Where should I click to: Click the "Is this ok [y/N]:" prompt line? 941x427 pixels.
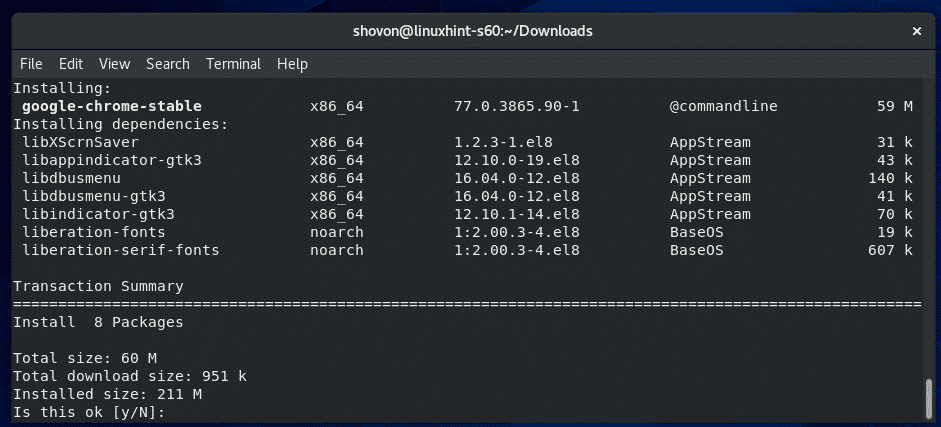click(x=89, y=412)
